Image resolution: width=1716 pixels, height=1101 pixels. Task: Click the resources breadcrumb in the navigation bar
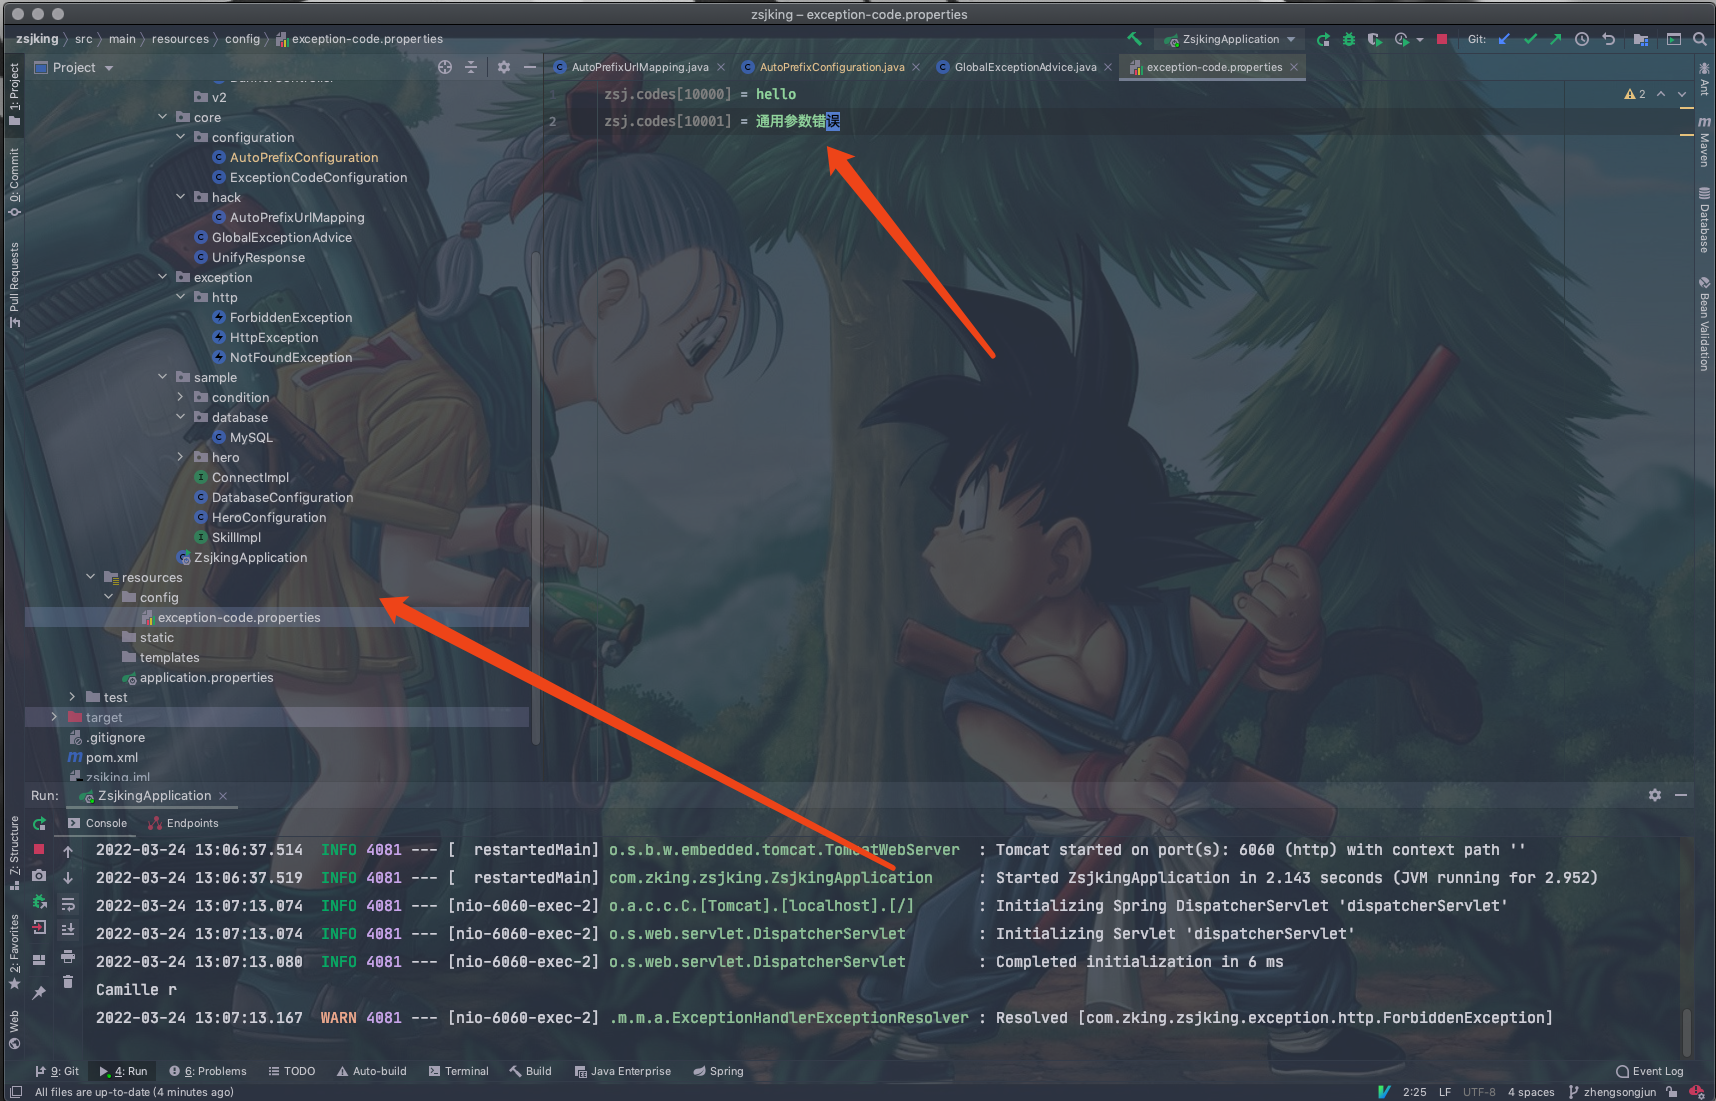(180, 39)
